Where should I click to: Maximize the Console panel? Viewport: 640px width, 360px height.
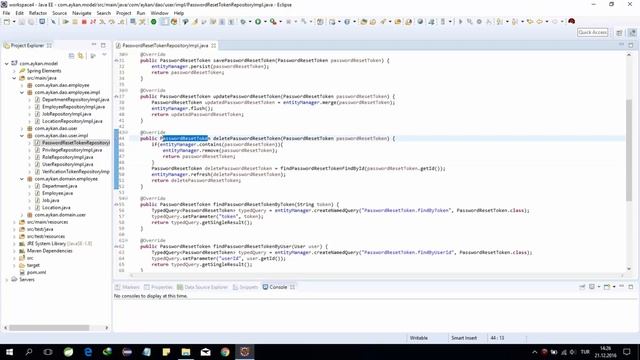tap(631, 287)
